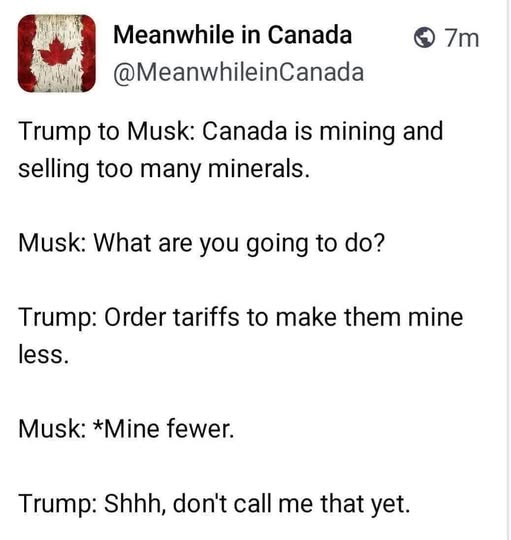This screenshot has width=511, height=540.
Task: Click the line 'Musk: *Mine fewer.'
Action: [x=126, y=429]
